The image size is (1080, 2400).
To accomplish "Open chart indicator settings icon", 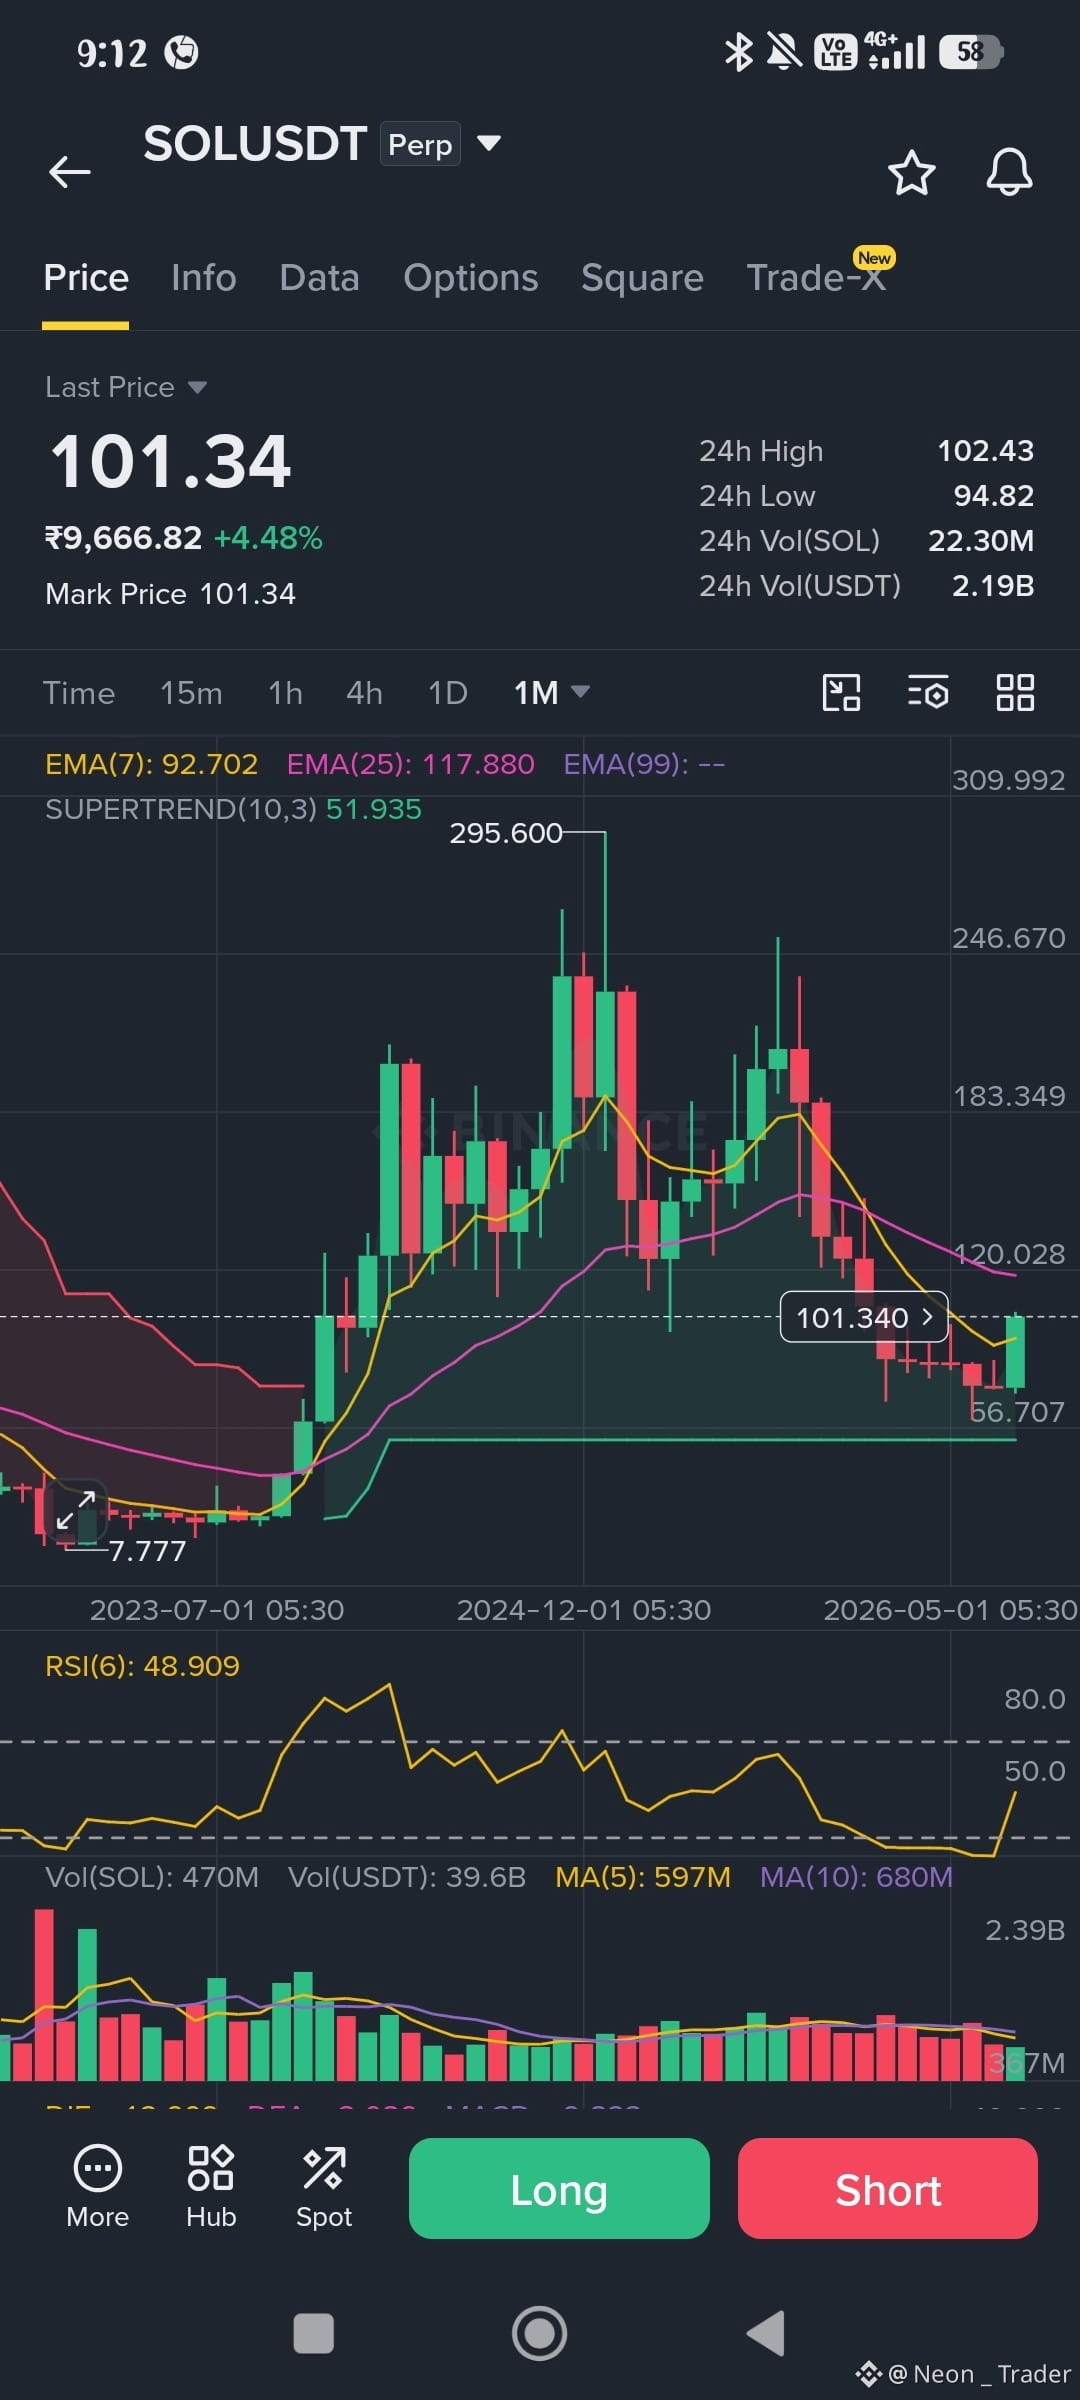I will click(x=928, y=692).
